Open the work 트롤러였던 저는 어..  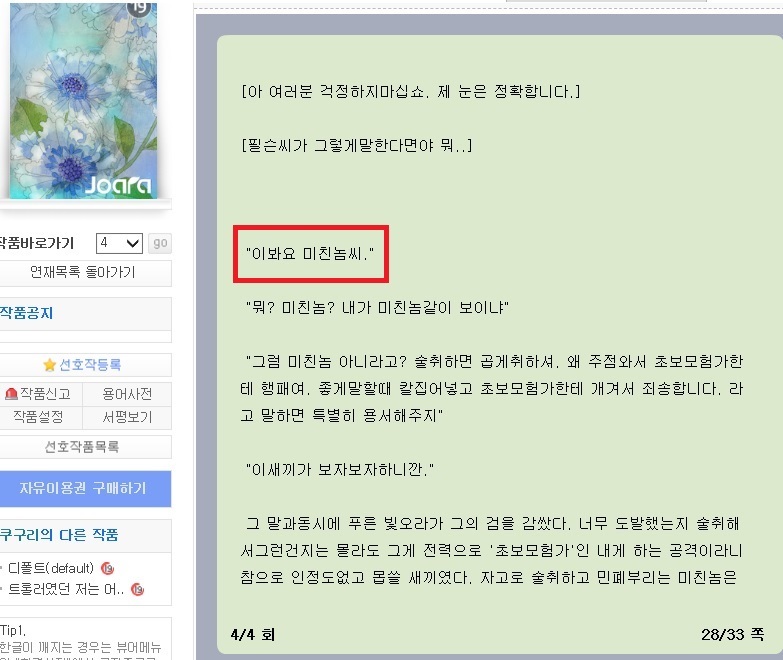65,590
